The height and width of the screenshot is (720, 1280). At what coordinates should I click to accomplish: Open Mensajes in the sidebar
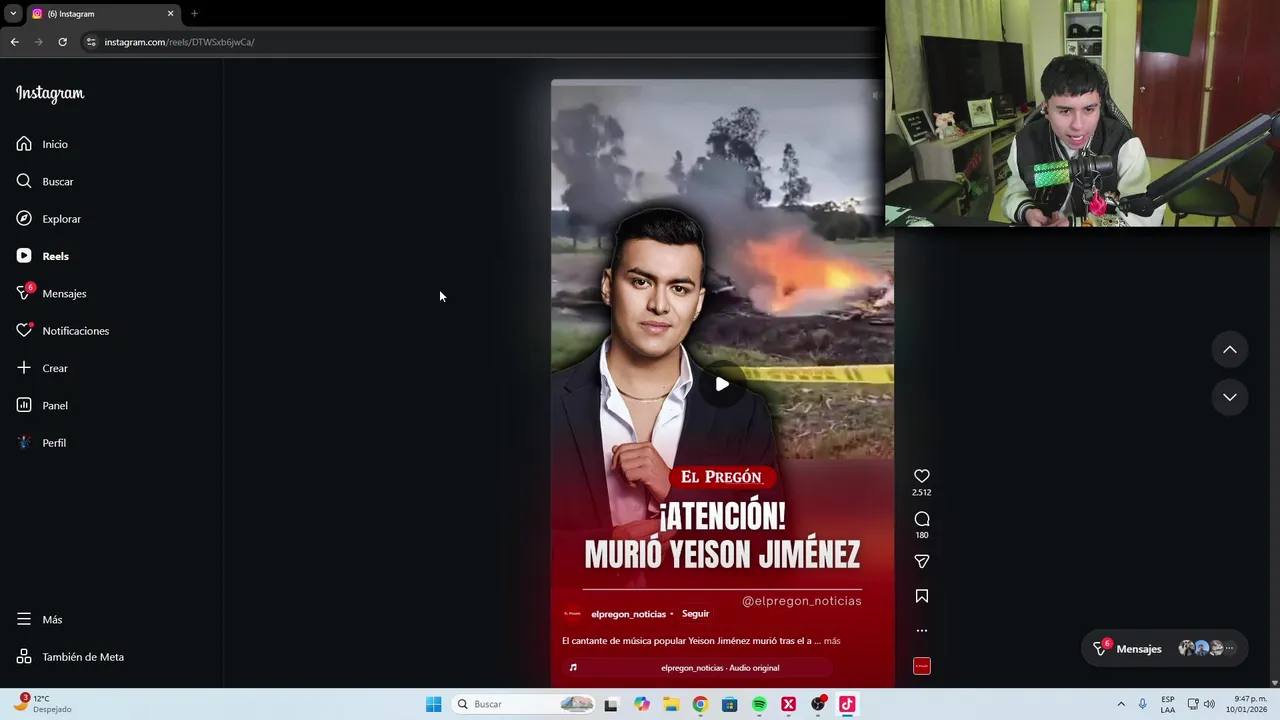click(51, 293)
